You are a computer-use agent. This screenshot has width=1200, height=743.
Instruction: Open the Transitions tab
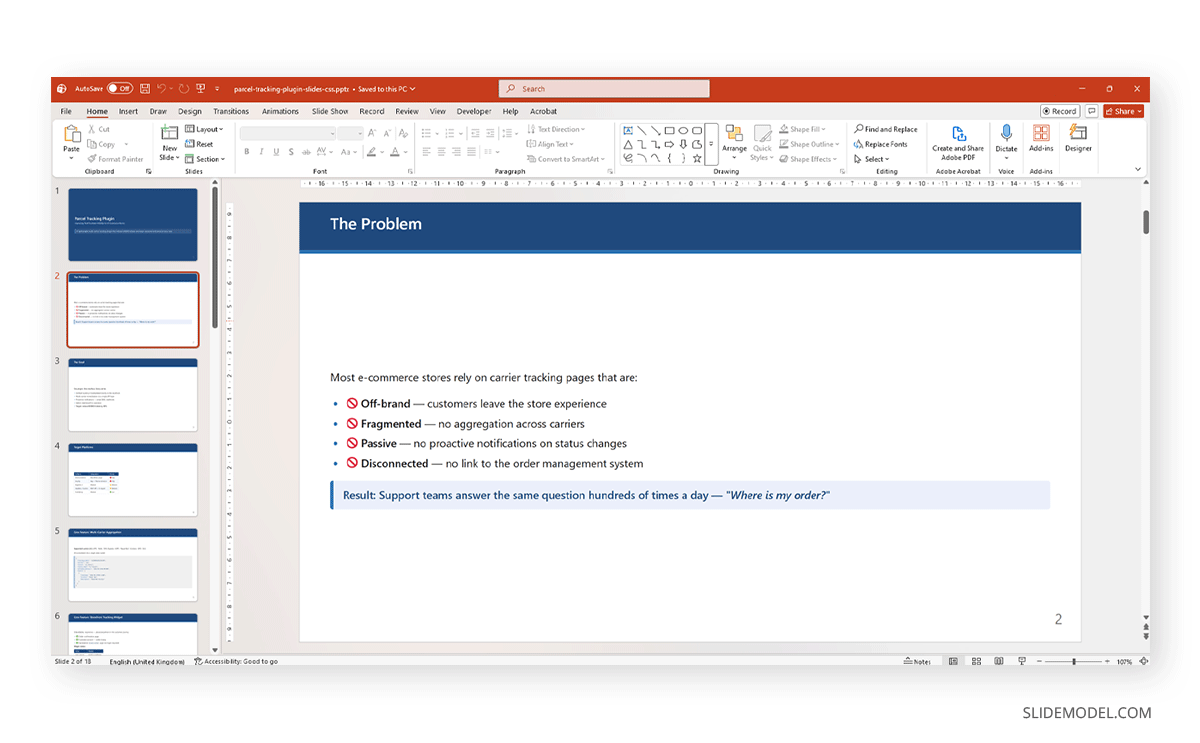point(230,112)
